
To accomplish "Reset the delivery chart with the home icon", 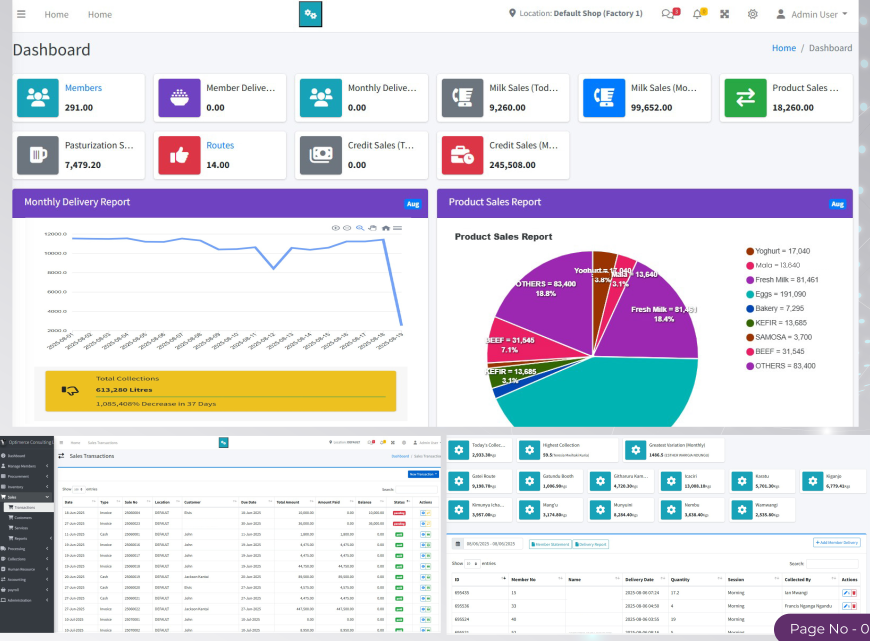I will pos(386,228).
